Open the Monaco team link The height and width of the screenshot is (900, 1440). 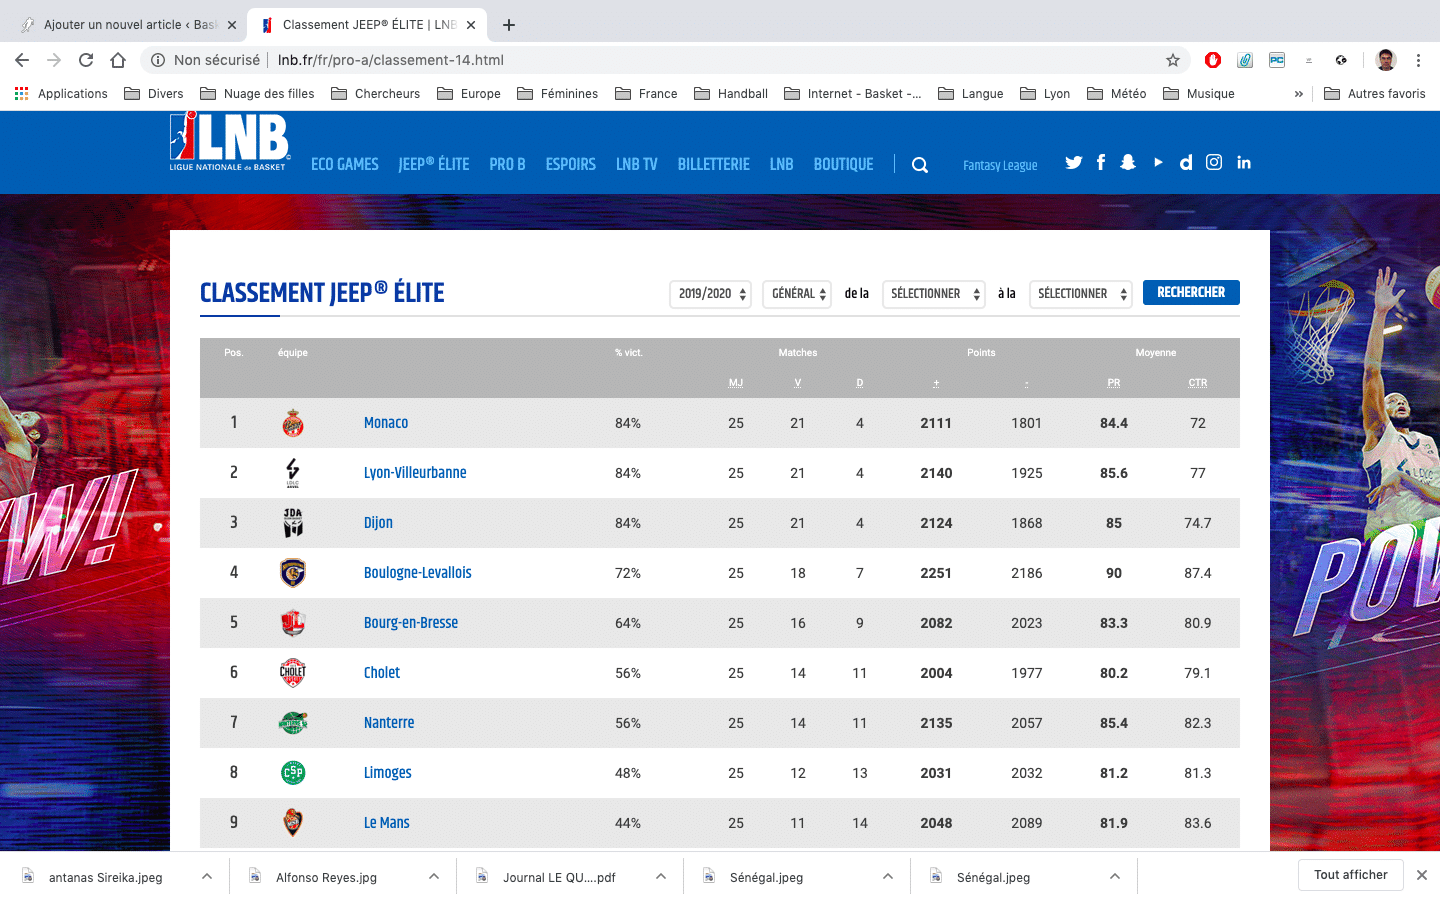click(386, 423)
